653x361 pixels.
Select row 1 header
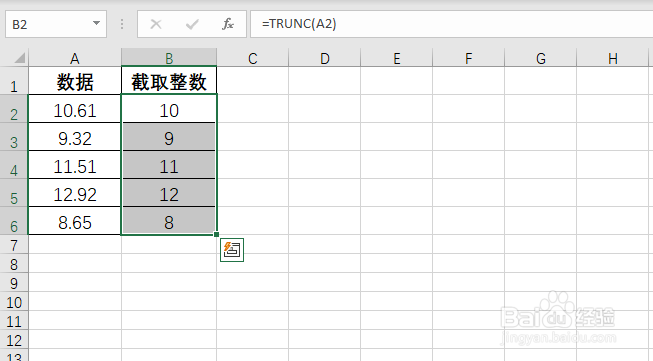(14, 81)
